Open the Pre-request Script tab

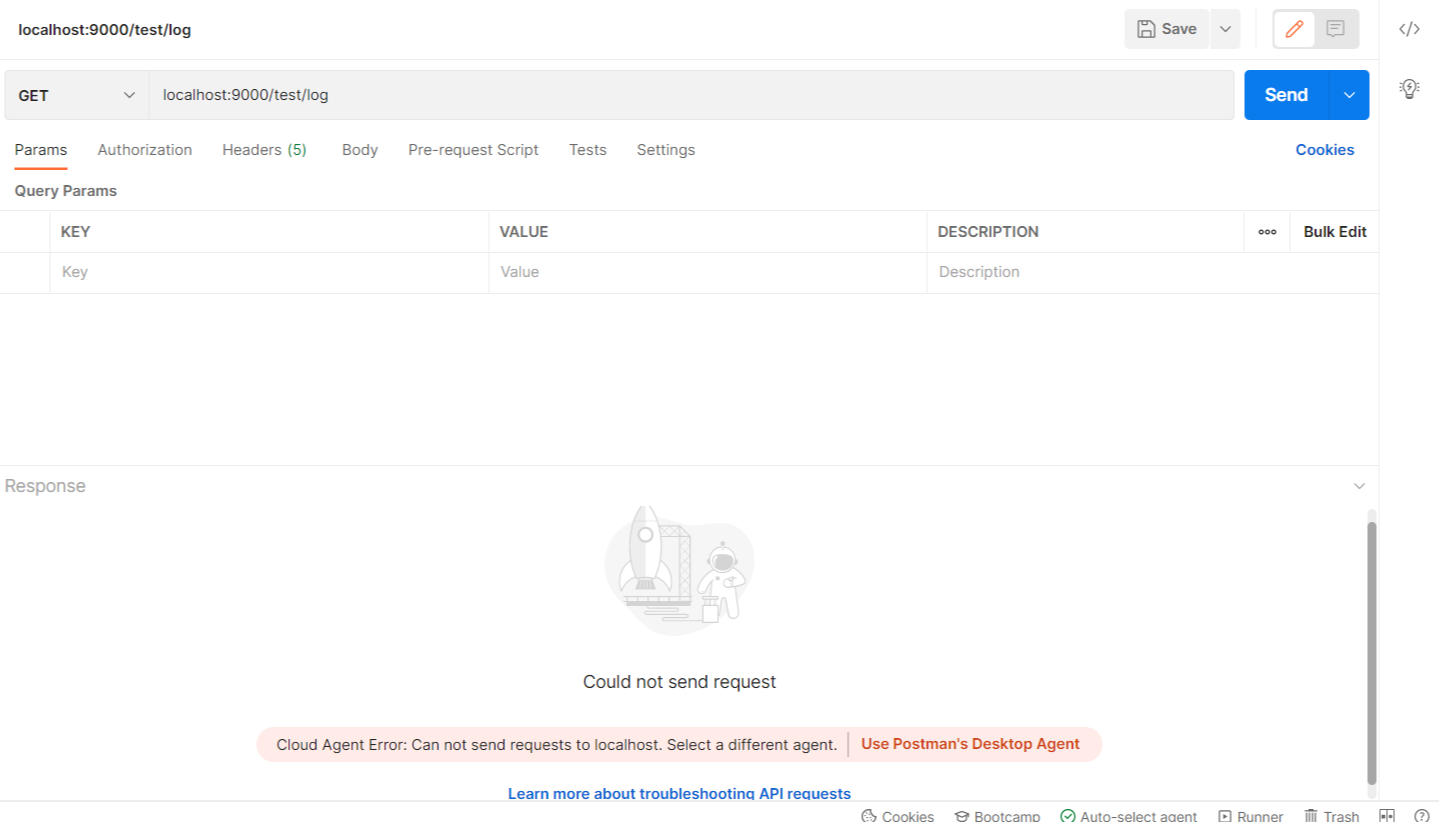pyautogui.click(x=473, y=150)
